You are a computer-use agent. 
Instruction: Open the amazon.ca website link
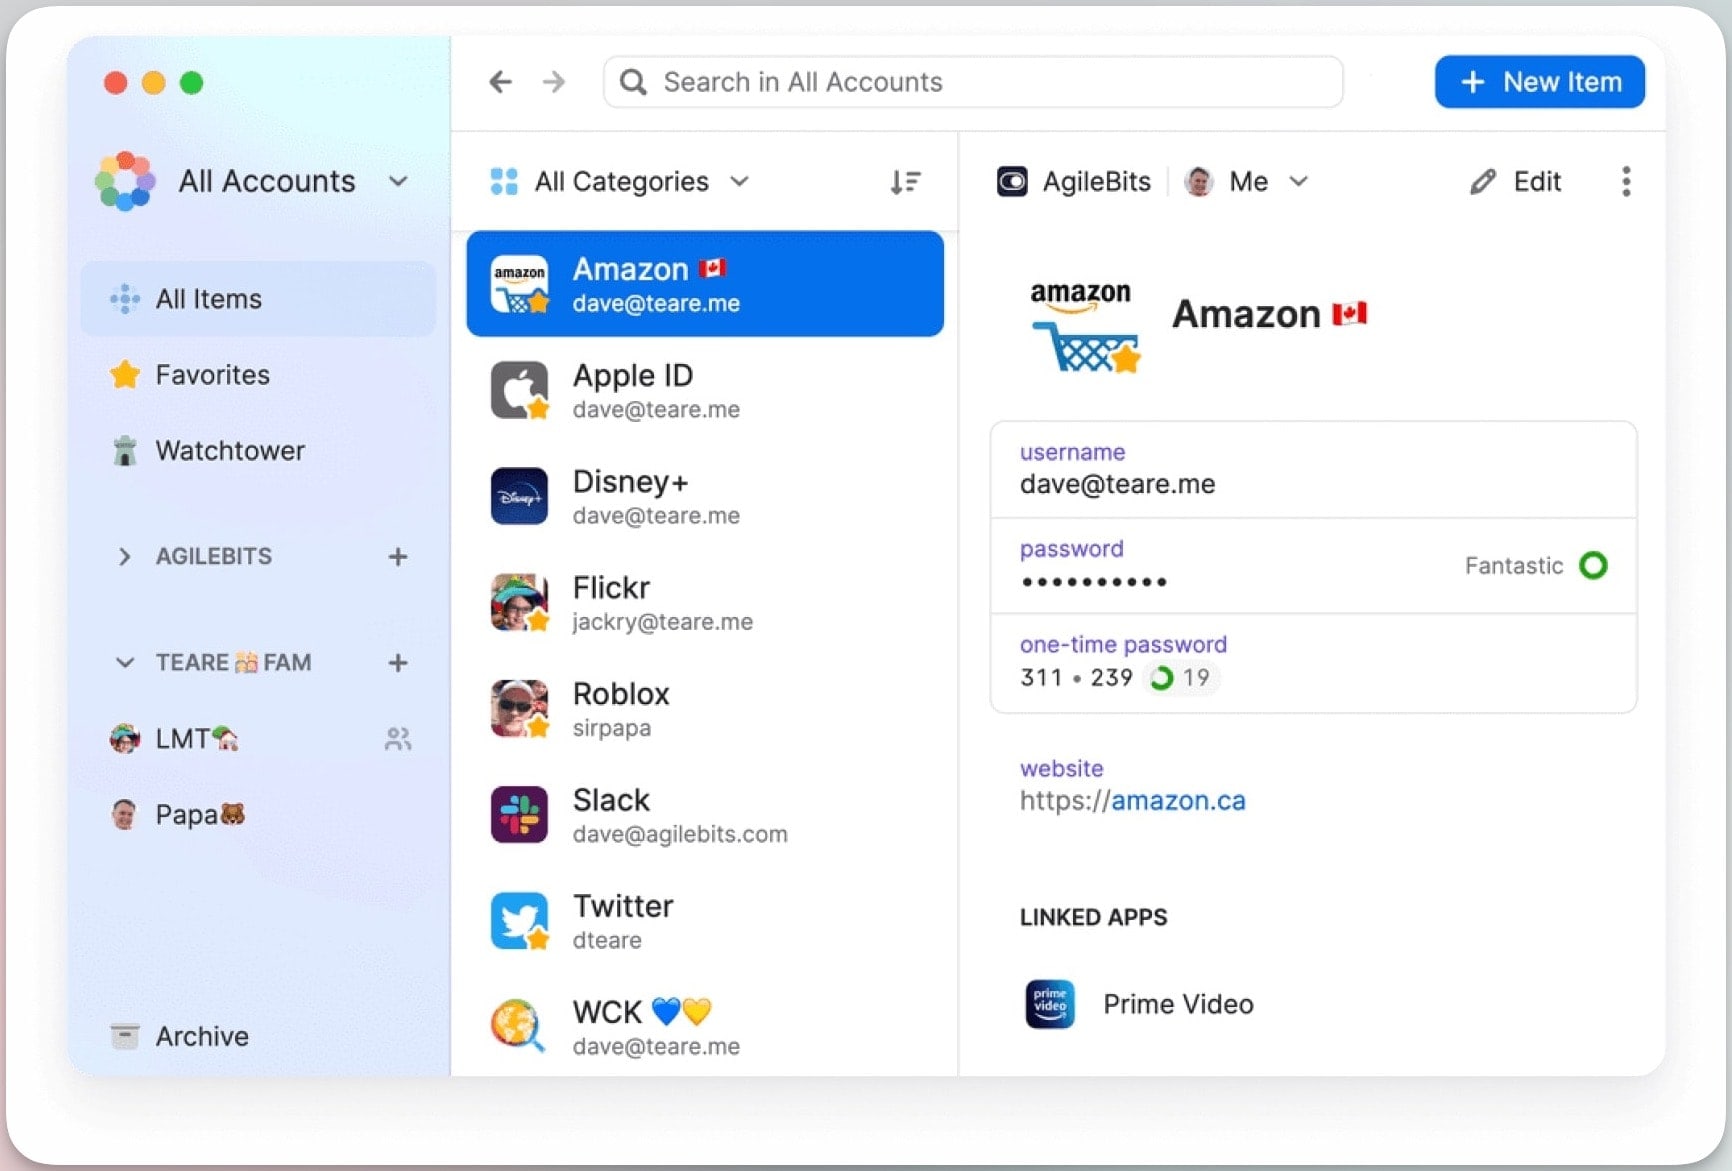click(x=1177, y=801)
